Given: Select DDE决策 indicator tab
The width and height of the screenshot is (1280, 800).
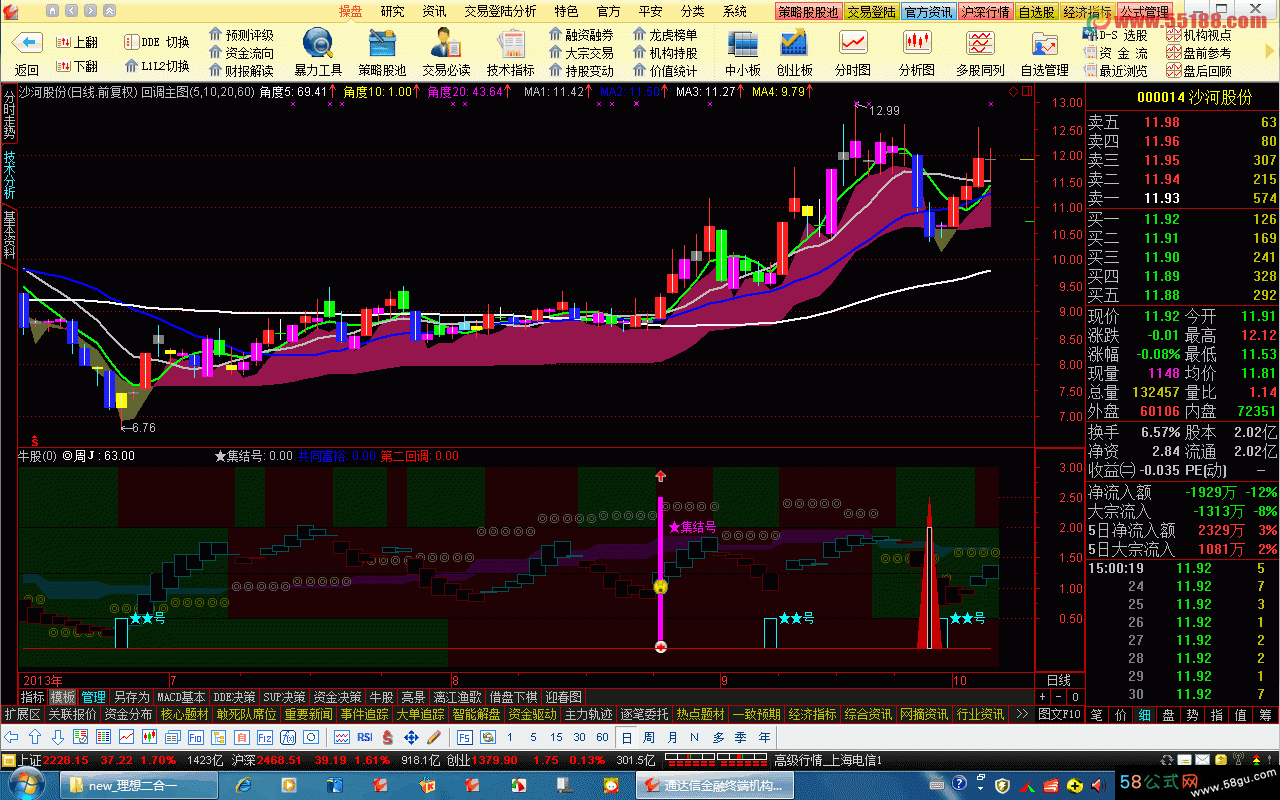Looking at the screenshot, I should 235,697.
